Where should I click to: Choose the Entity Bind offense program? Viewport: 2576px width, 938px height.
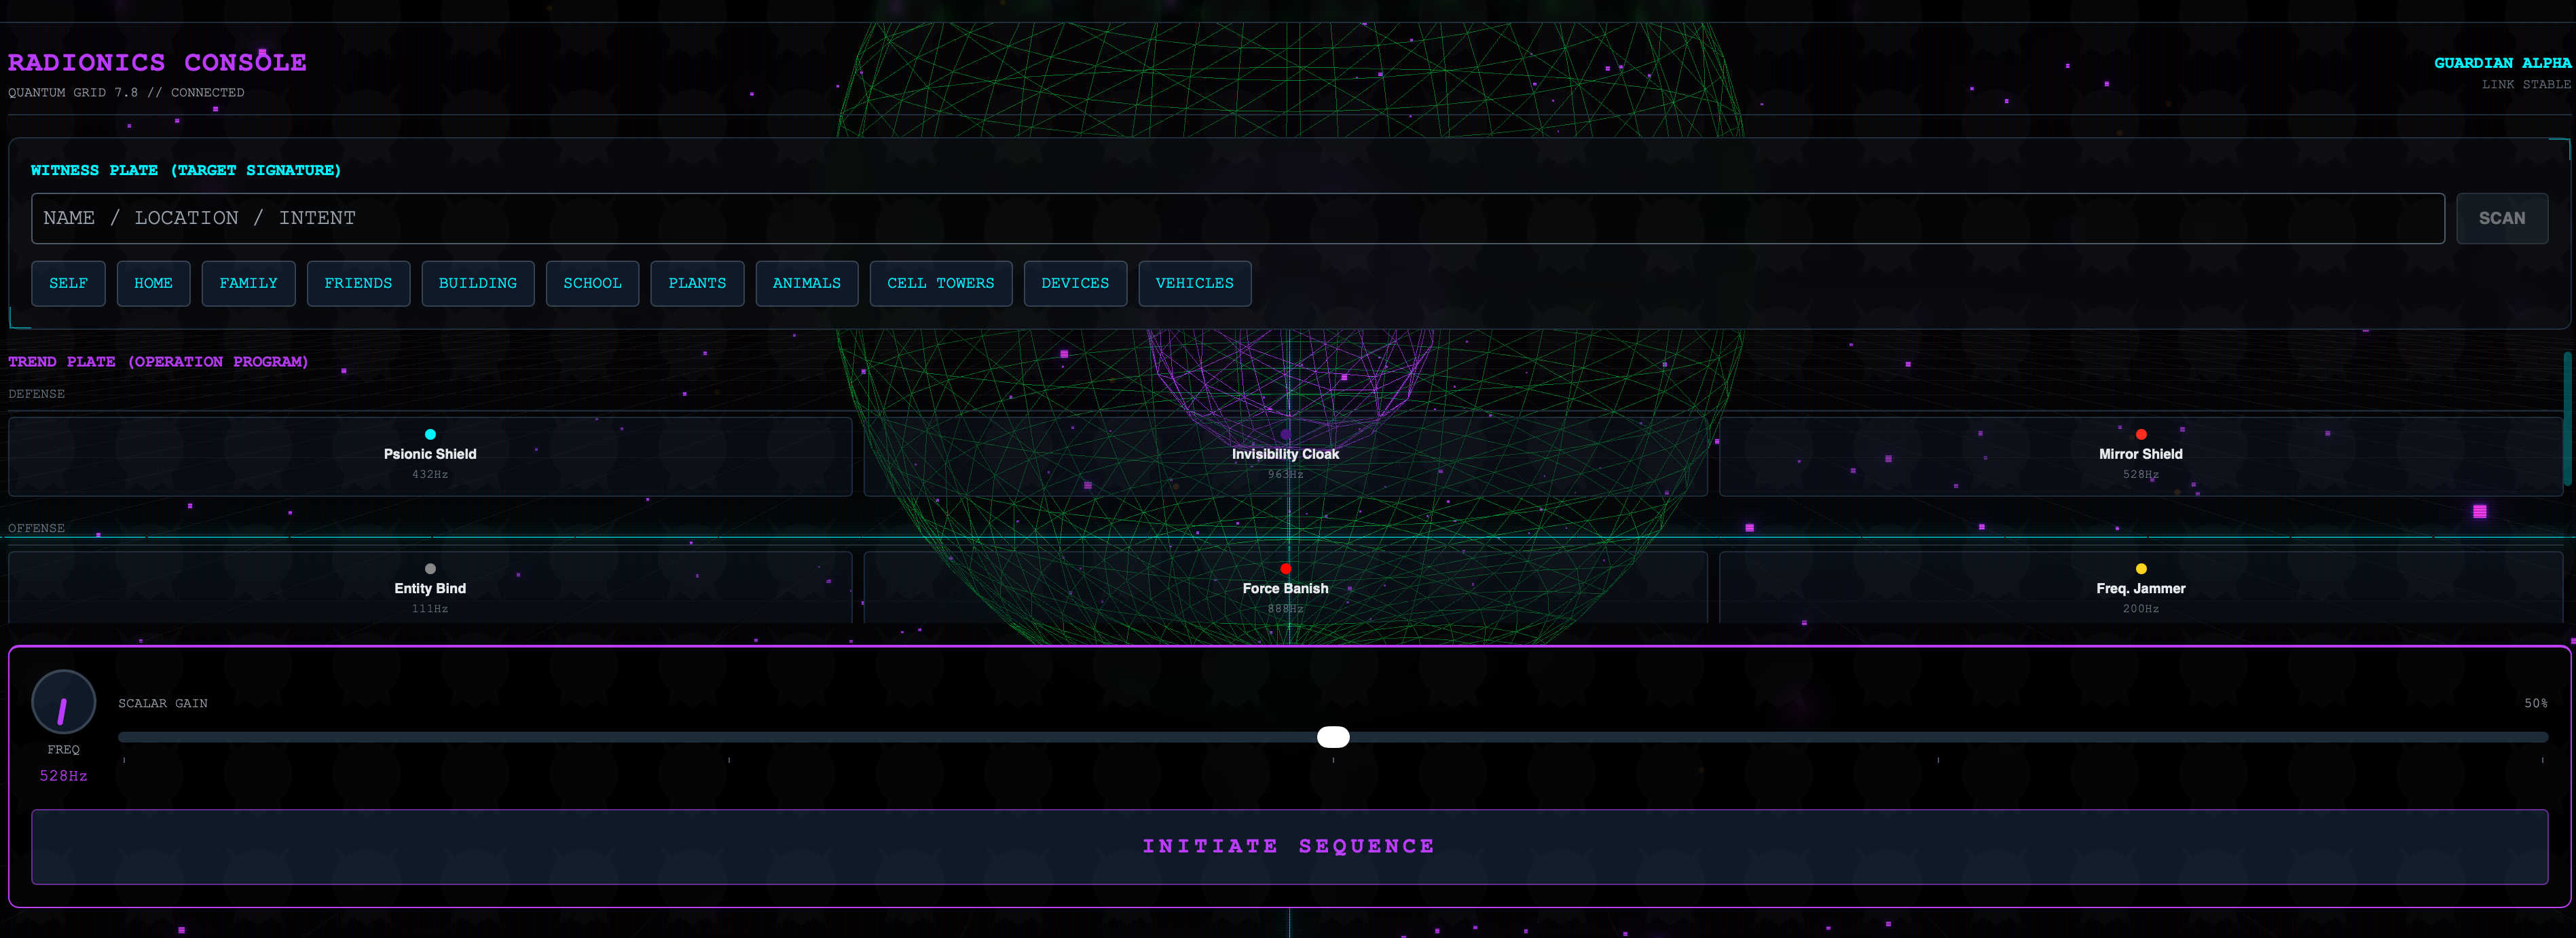[430, 589]
